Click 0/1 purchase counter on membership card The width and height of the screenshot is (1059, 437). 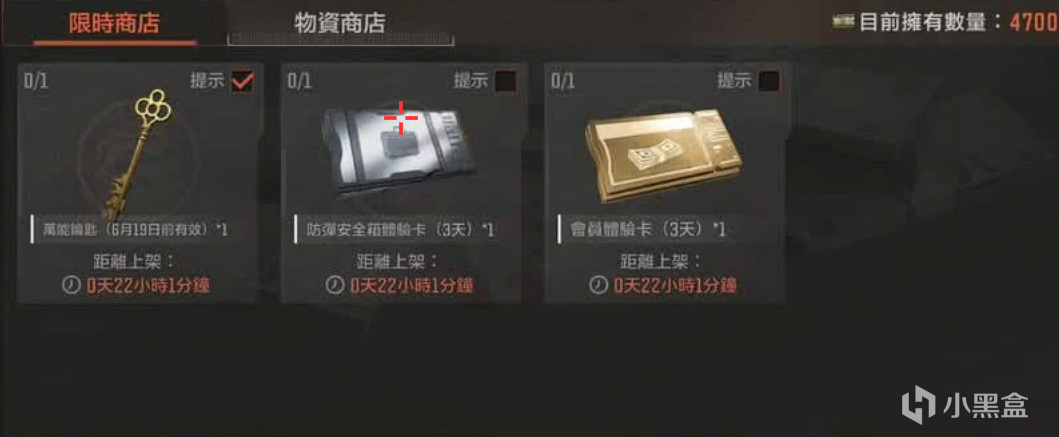[563, 82]
